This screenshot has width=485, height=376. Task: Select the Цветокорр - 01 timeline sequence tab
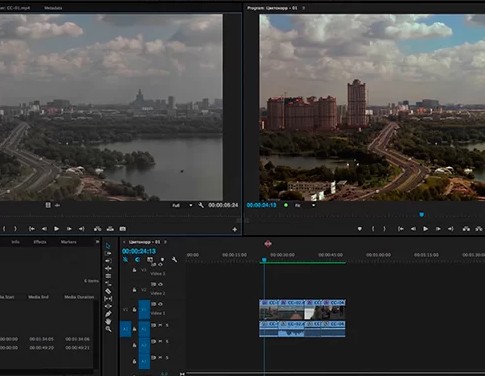coord(144,242)
